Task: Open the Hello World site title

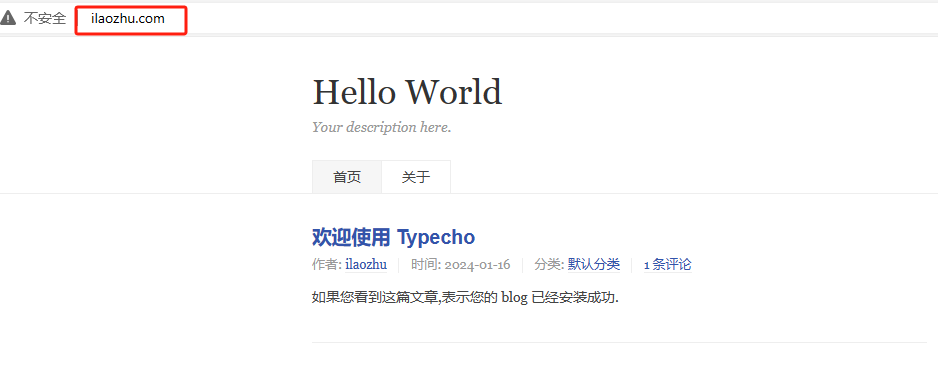Action: [x=407, y=92]
